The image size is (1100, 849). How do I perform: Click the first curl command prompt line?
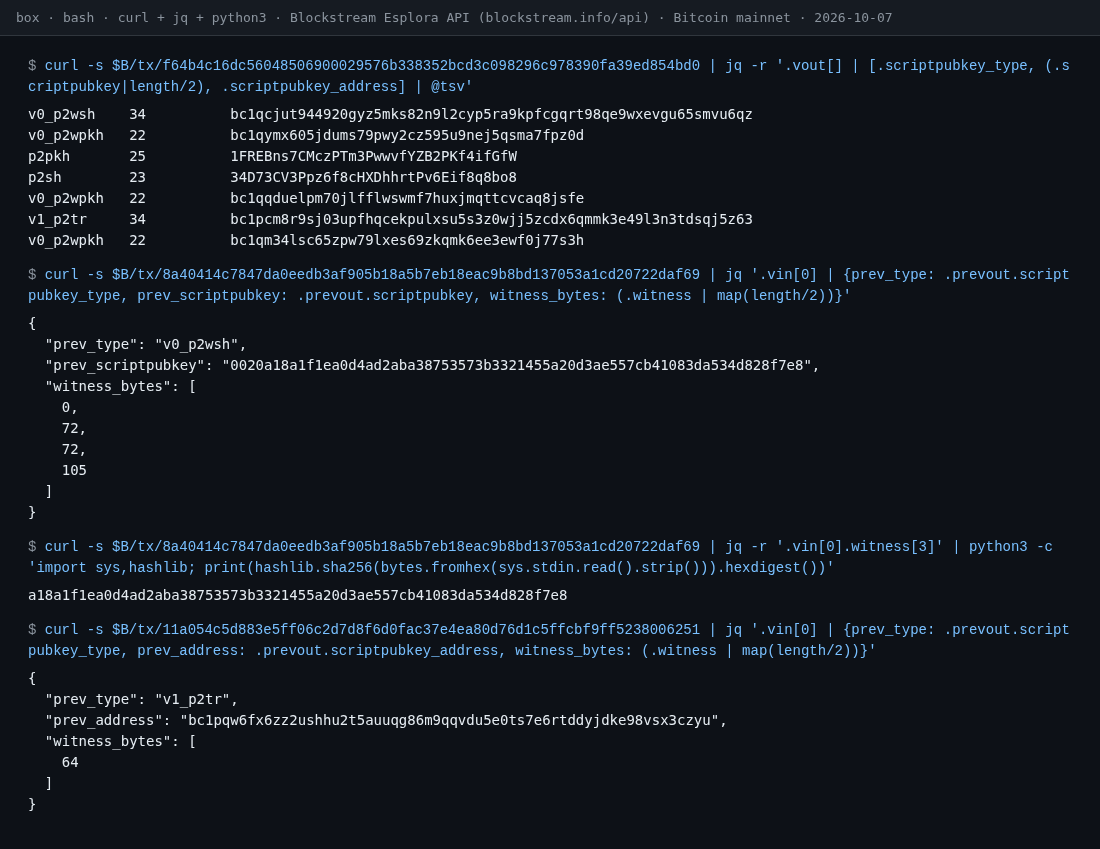click(x=549, y=76)
